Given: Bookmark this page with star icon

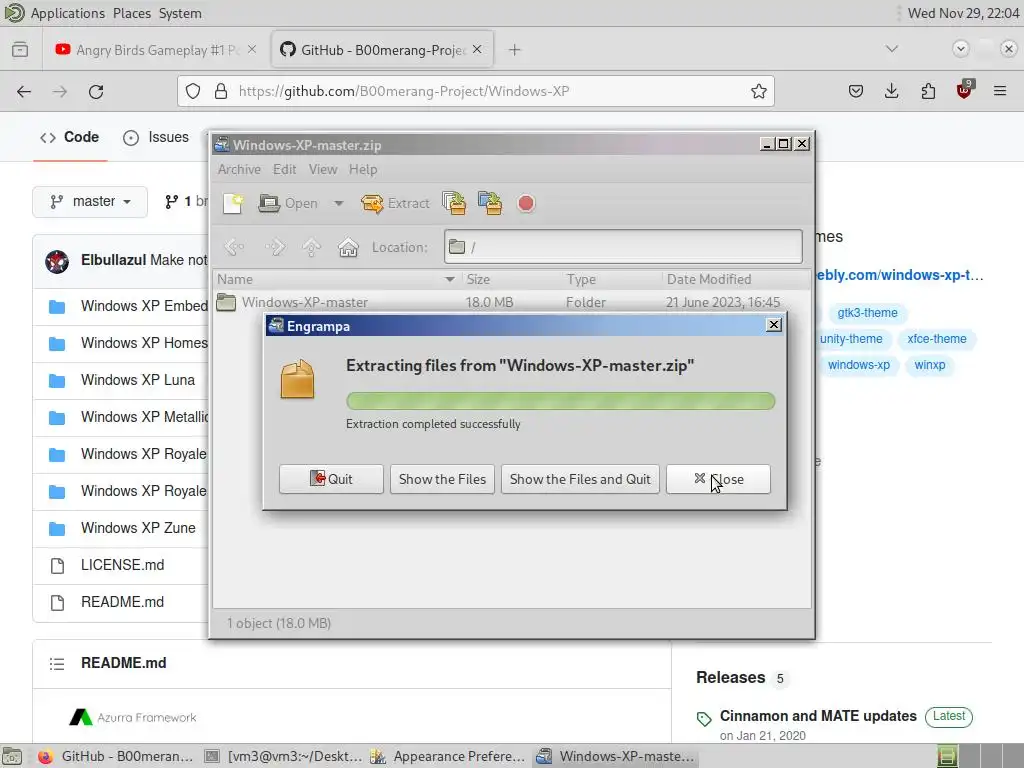Looking at the screenshot, I should [x=758, y=91].
